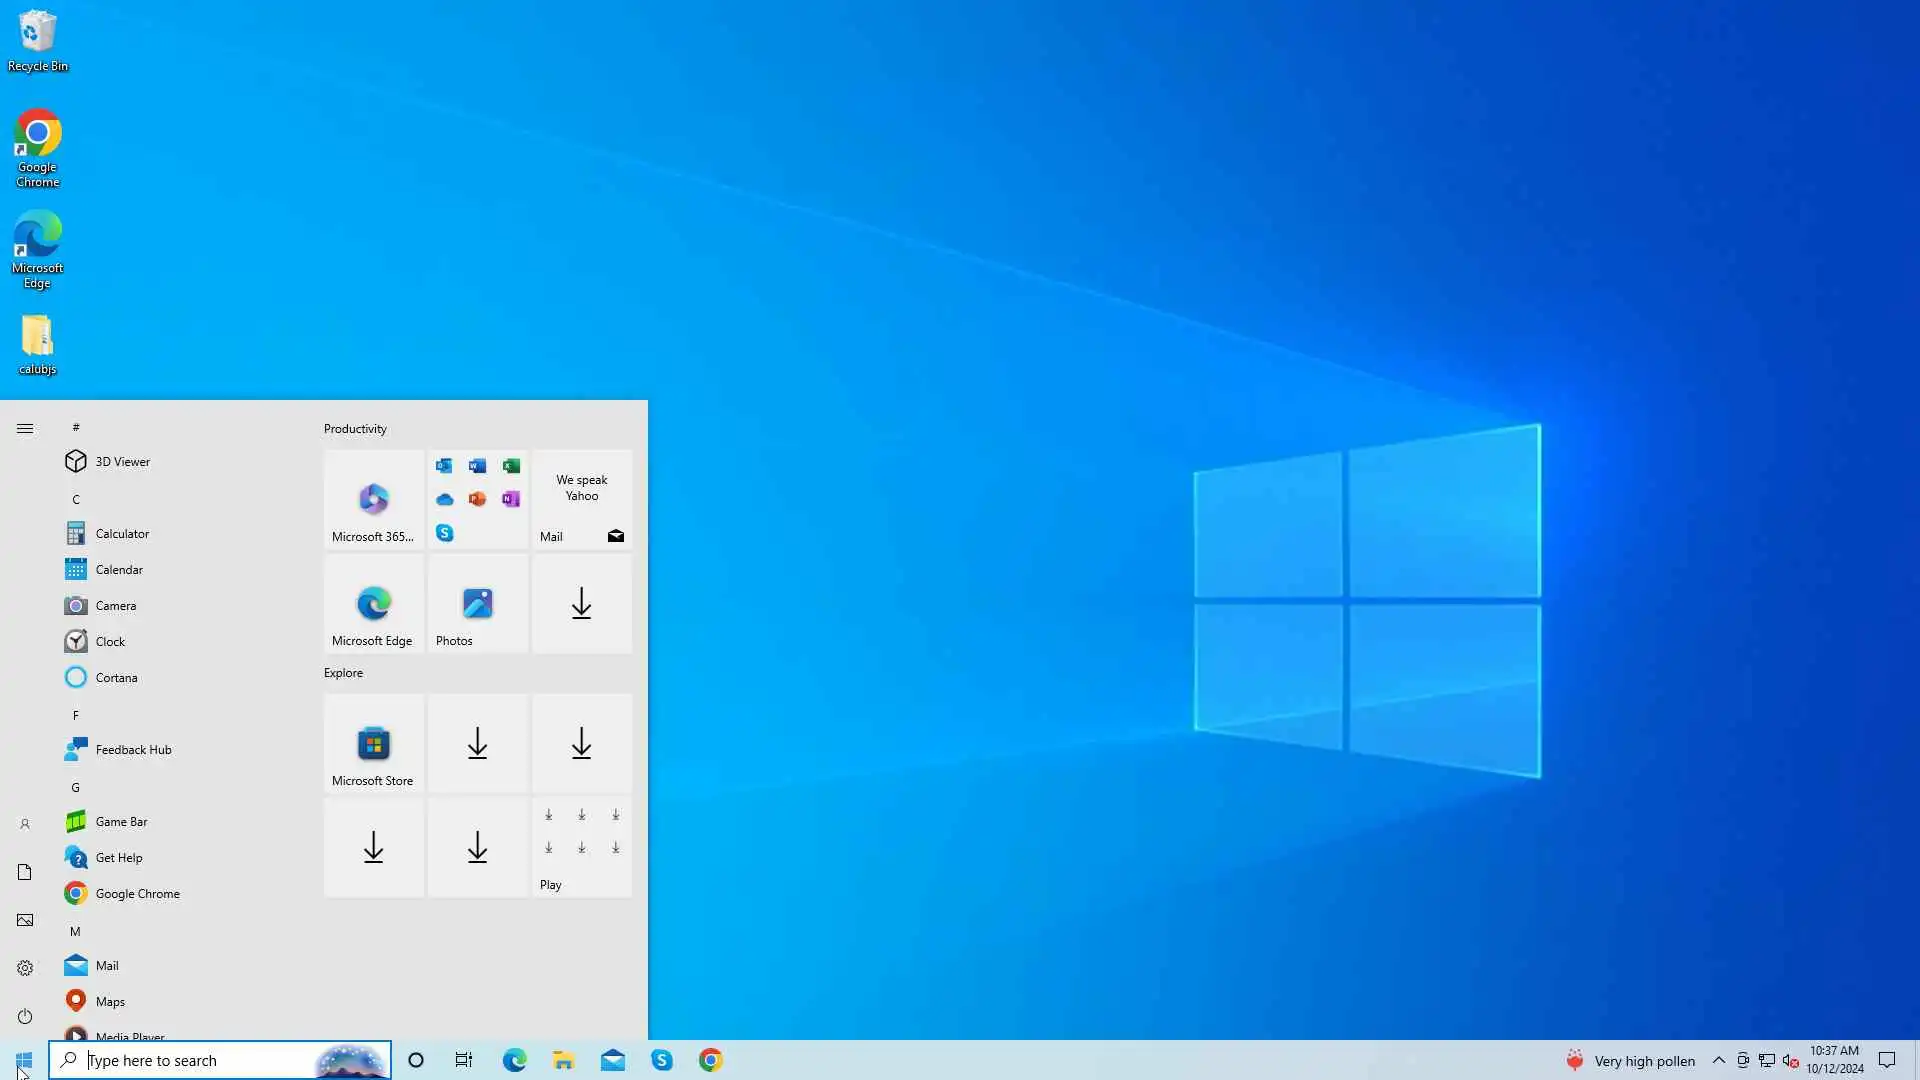
Task: Expand Start menu hamburger navigation
Action: click(25, 428)
